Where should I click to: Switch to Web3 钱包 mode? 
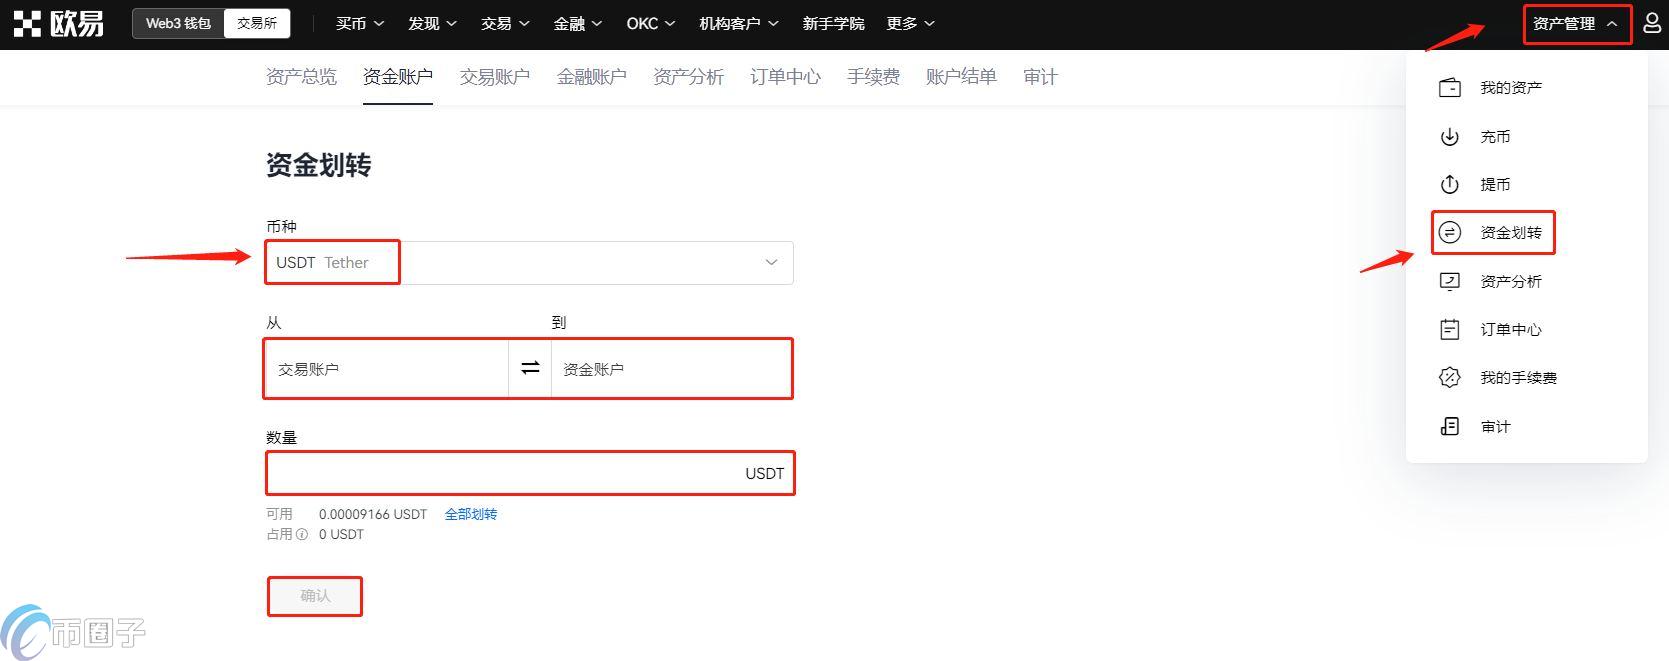coord(178,23)
